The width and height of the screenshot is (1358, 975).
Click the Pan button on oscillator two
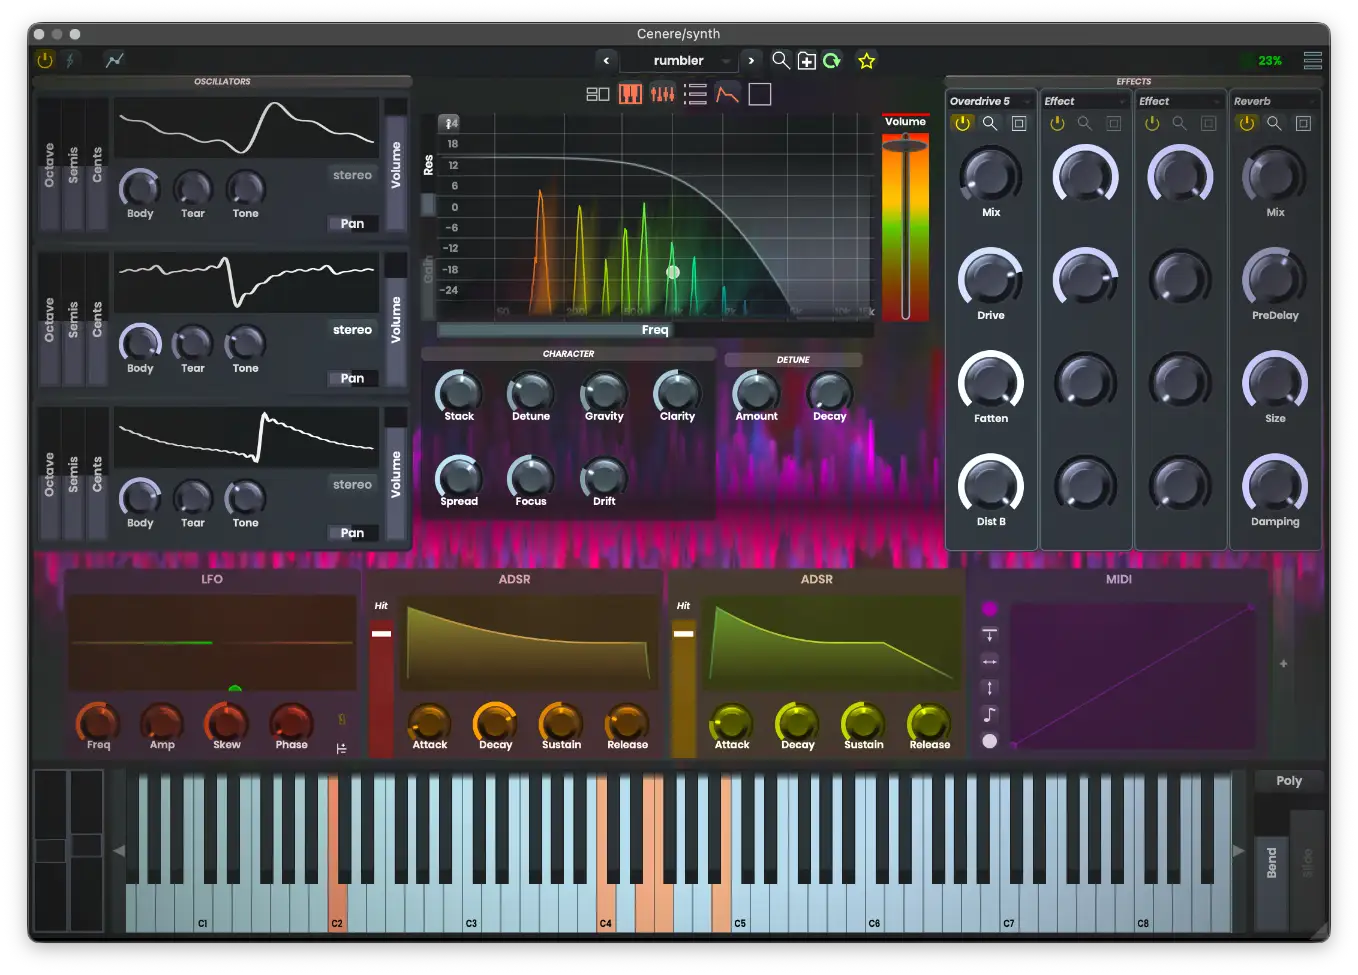[352, 378]
